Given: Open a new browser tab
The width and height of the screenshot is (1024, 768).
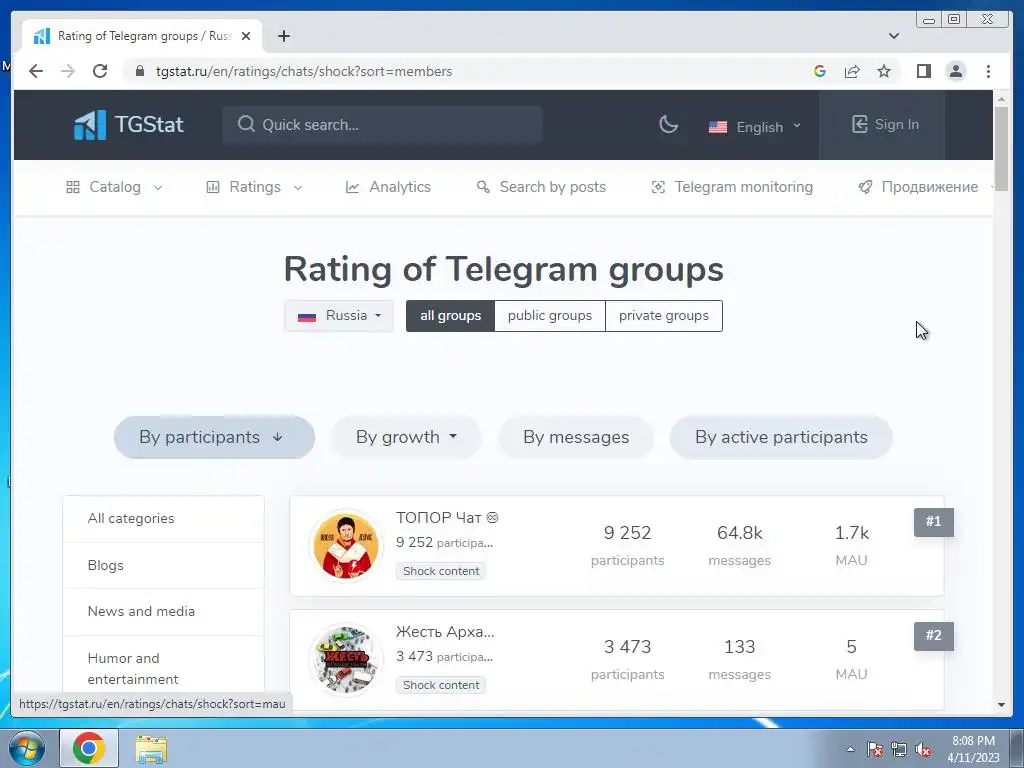Looking at the screenshot, I should [283, 36].
